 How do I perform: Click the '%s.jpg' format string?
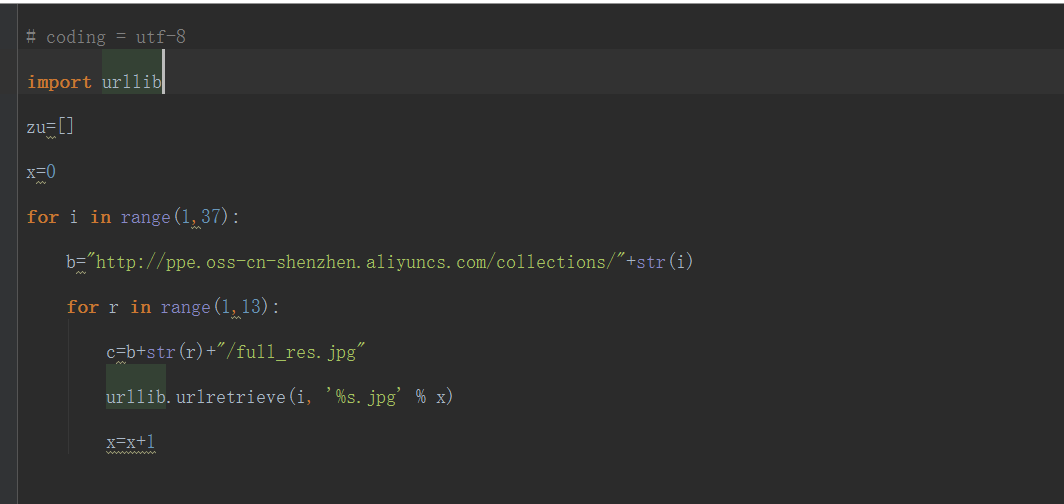(366, 397)
